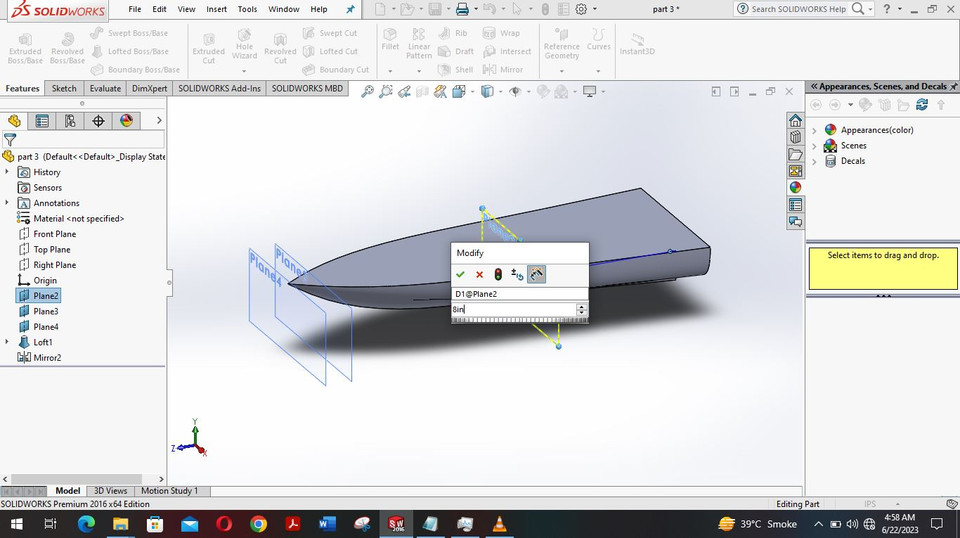Refresh the Appearances pane
This screenshot has height=538, width=960.
point(921,105)
